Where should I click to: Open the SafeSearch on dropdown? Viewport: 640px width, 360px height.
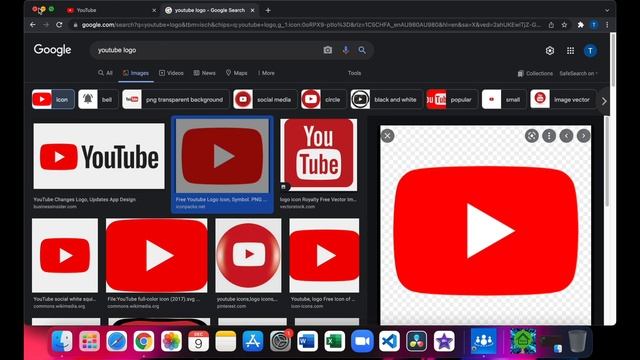[578, 73]
